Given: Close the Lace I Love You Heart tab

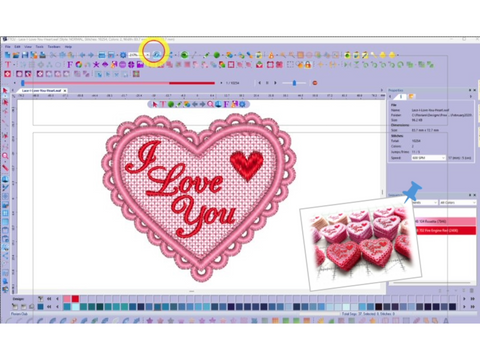Looking at the screenshot, I should pos(65,90).
